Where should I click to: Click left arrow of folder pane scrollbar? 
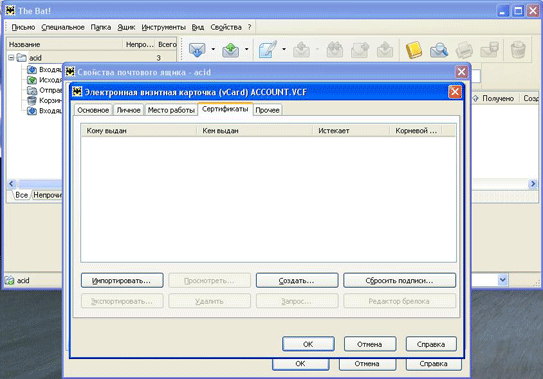tap(11, 184)
